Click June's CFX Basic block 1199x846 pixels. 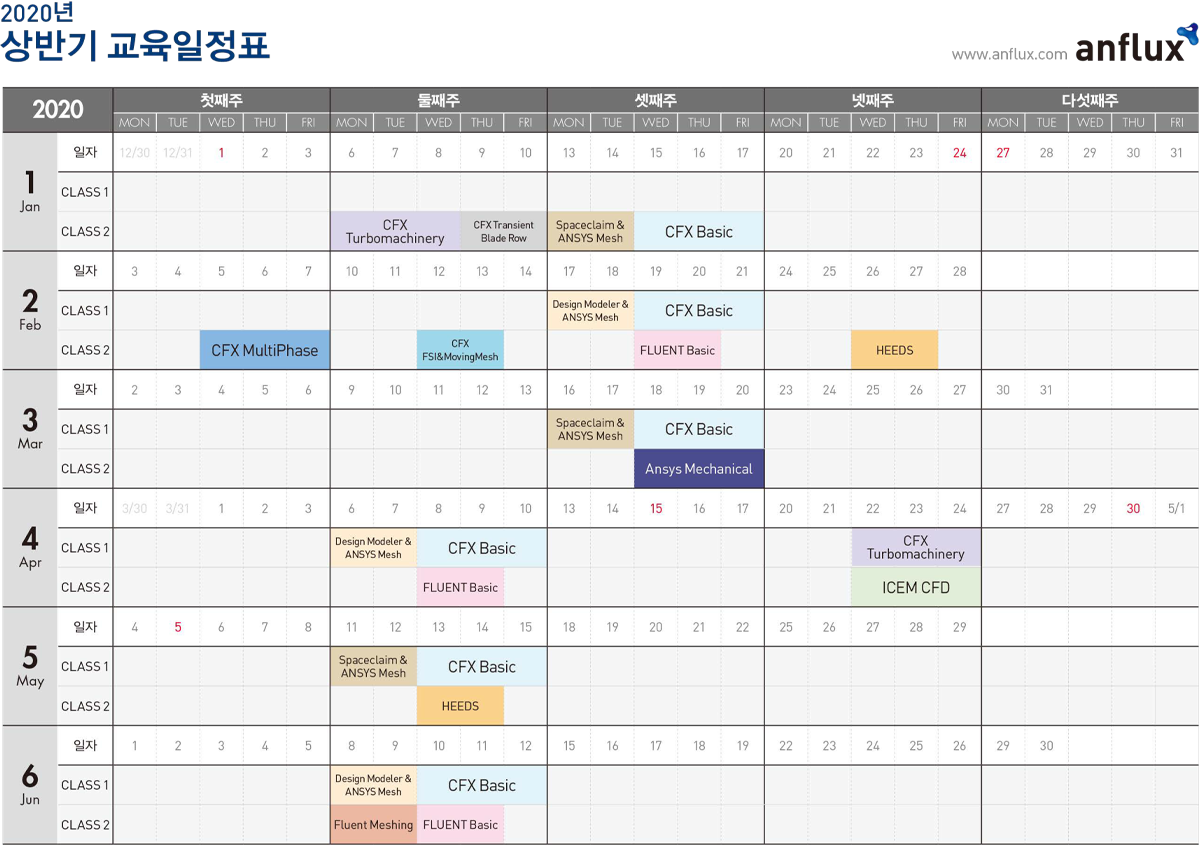click(482, 785)
